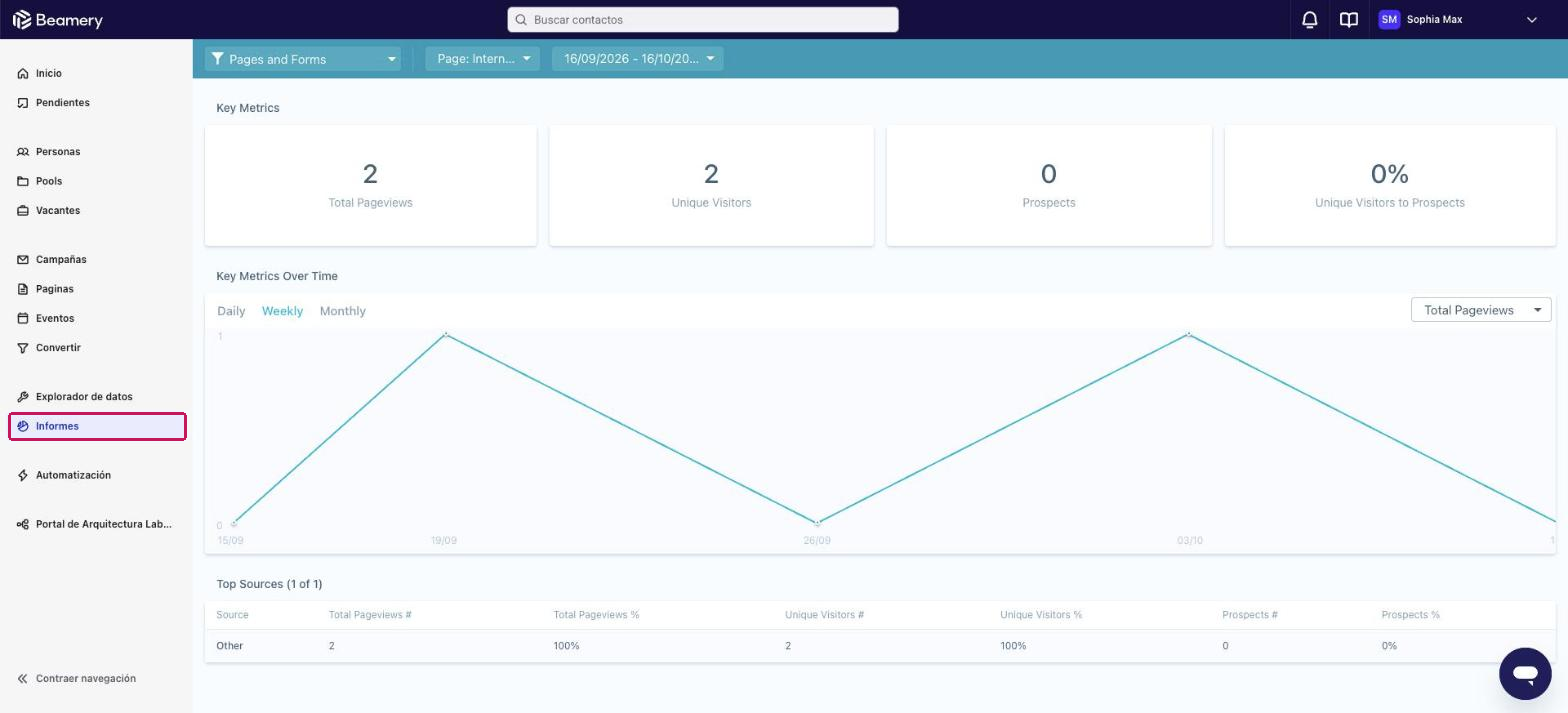The image size is (1568, 713).
Task: Click the Other source row
Action: 880,646
